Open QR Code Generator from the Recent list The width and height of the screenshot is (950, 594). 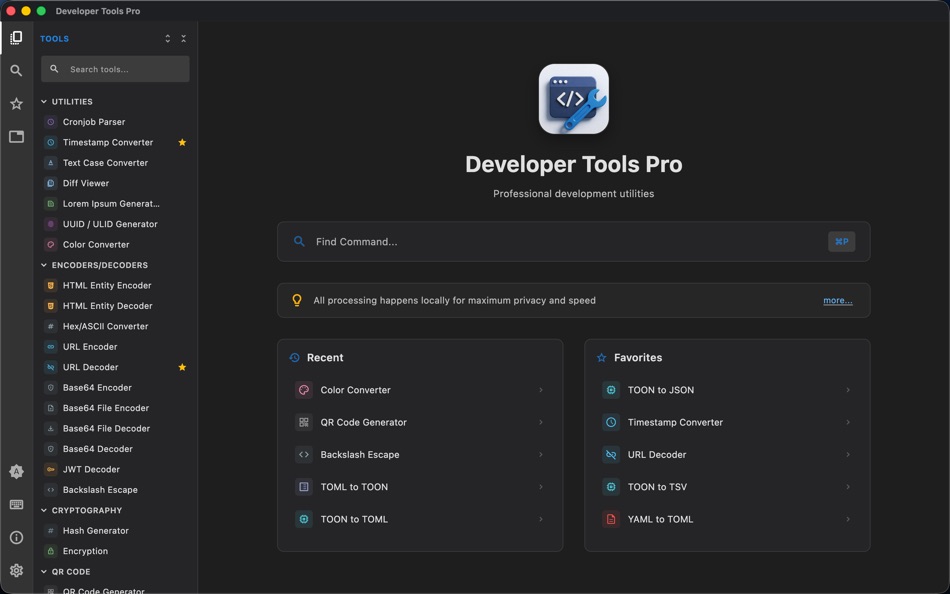tap(364, 422)
